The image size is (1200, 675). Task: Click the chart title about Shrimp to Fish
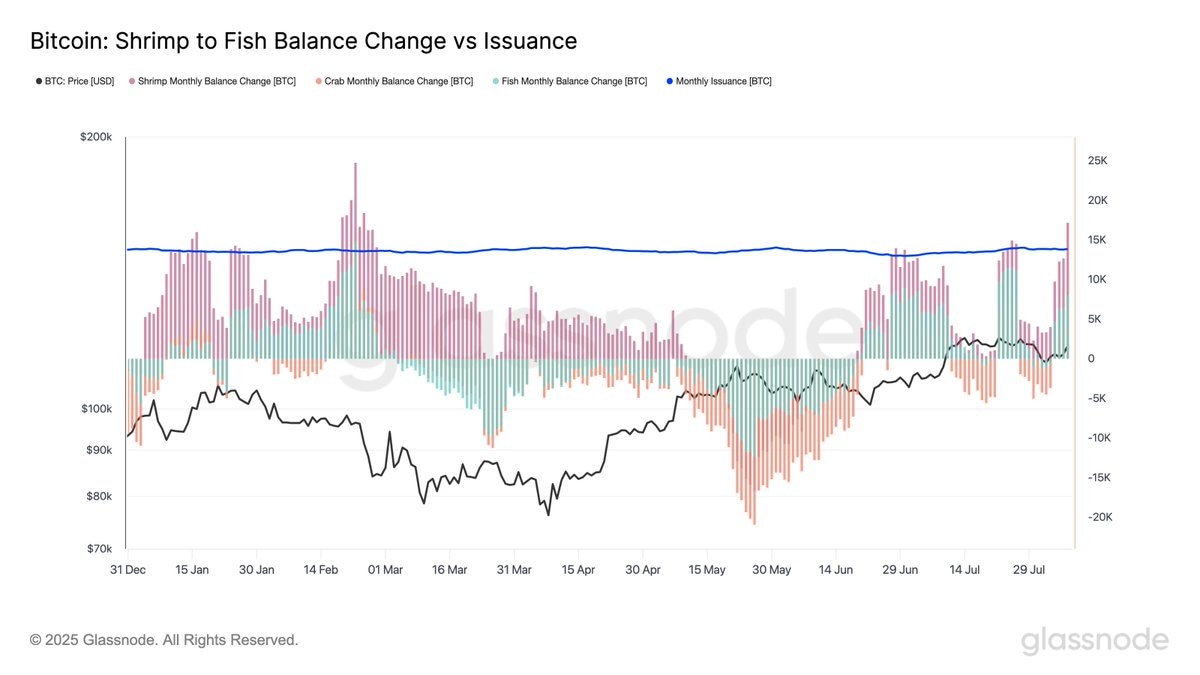(303, 41)
